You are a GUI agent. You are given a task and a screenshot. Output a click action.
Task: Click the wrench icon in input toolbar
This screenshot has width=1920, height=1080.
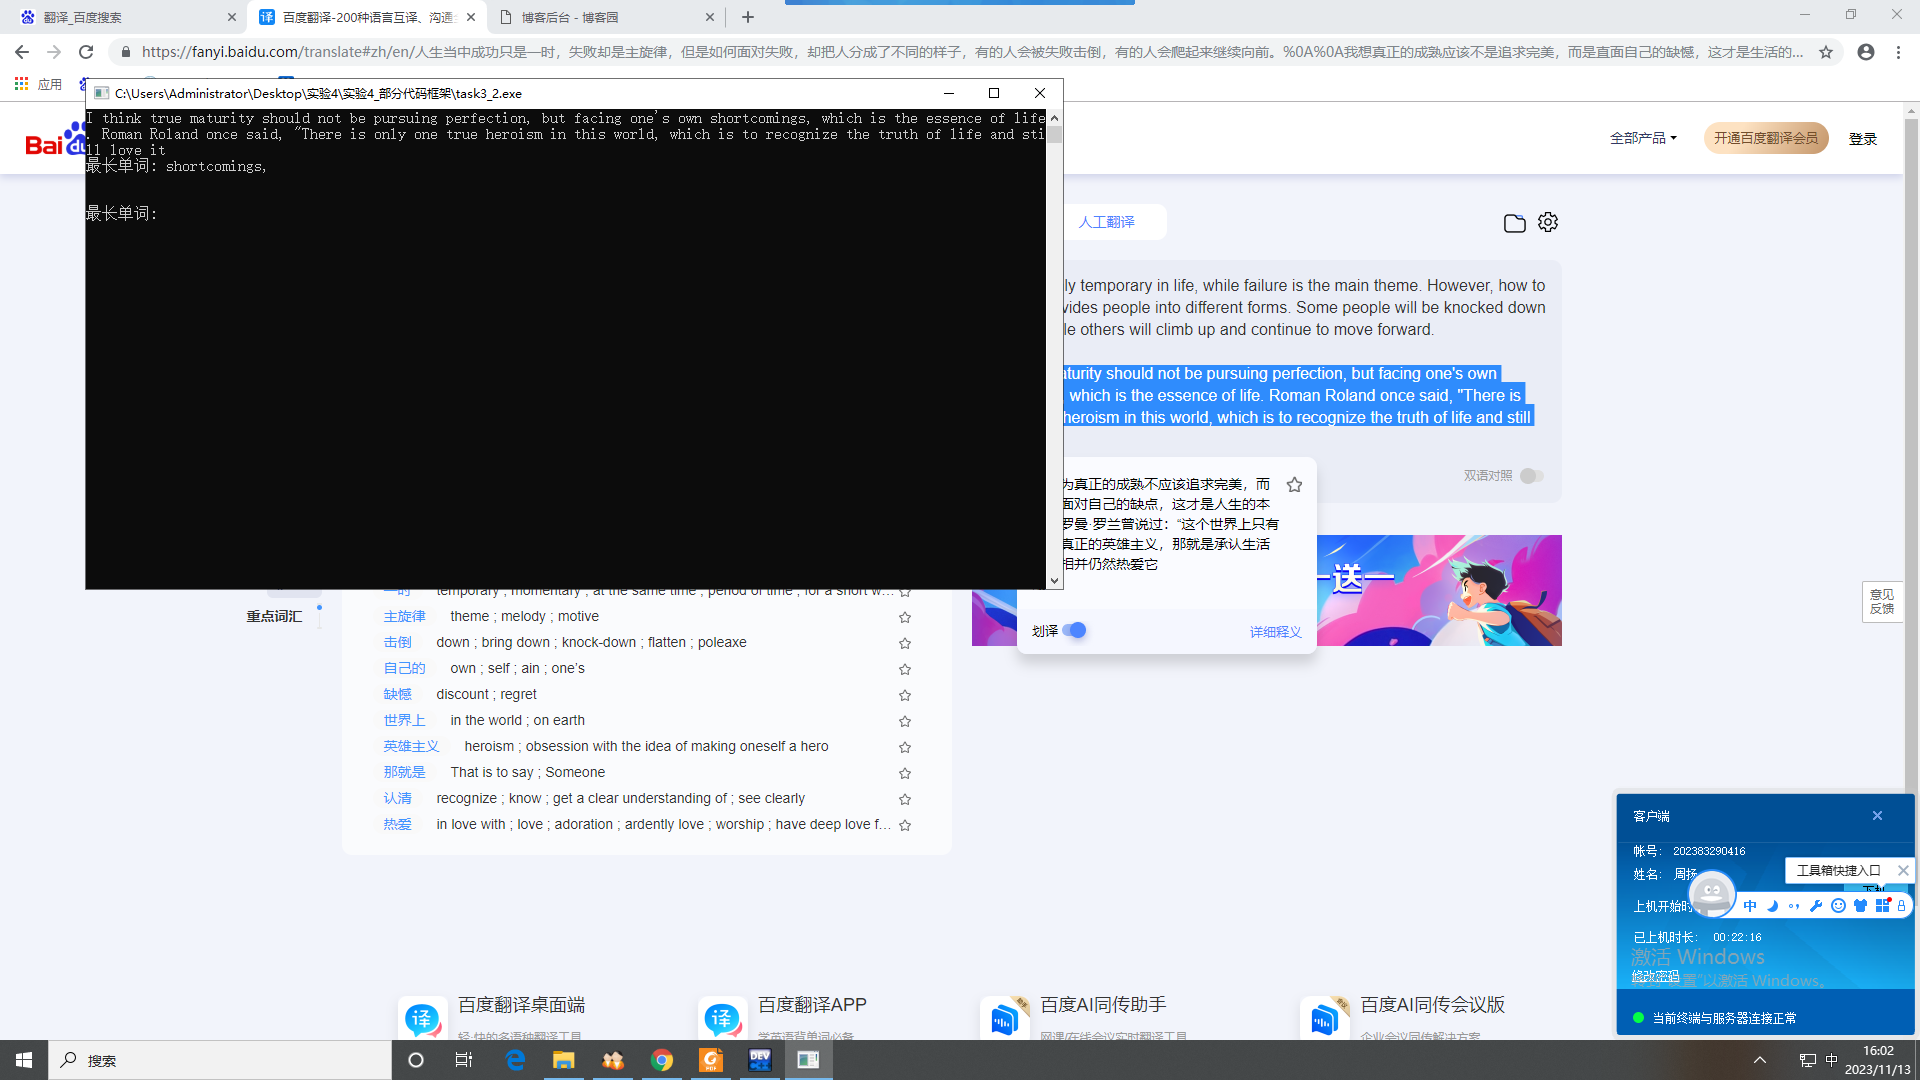pos(1816,906)
